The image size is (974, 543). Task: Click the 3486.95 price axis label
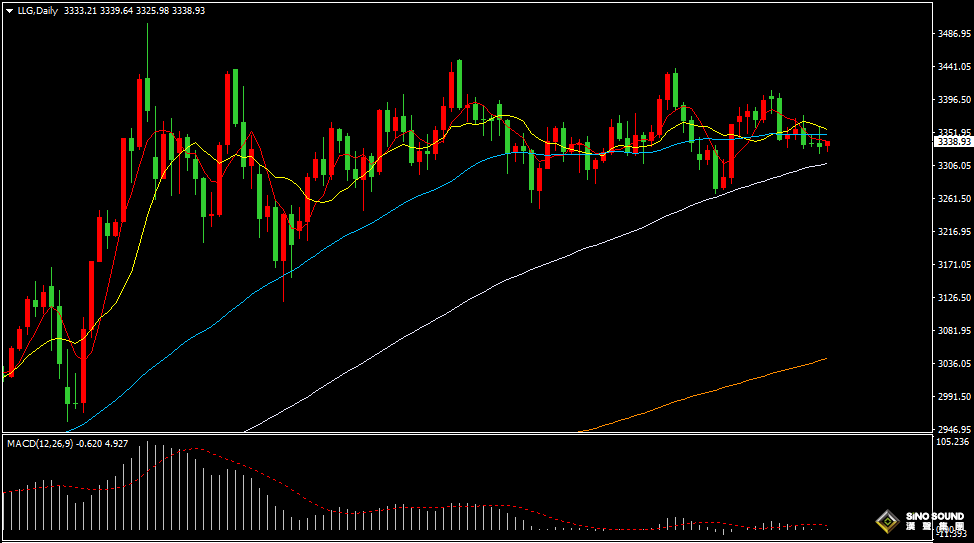(x=954, y=34)
